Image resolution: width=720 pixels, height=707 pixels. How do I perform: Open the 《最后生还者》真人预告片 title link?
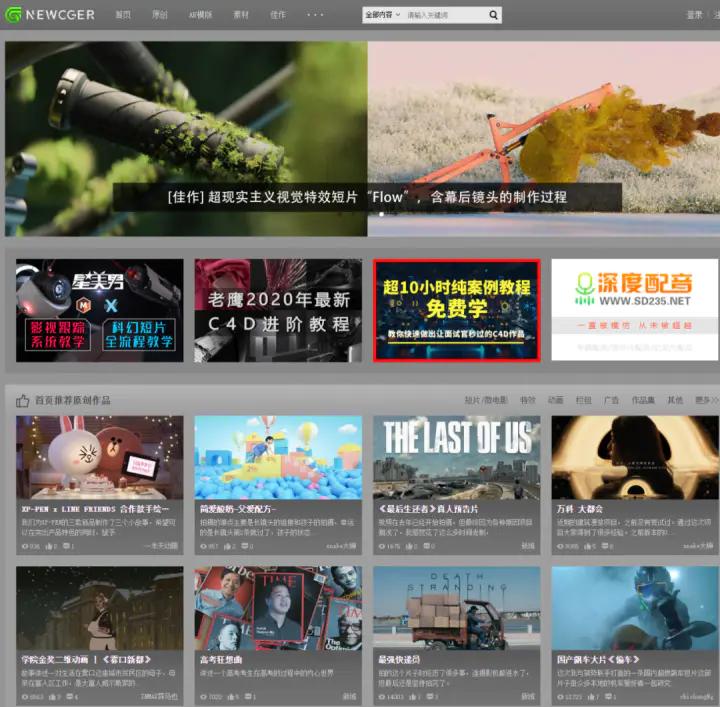428,509
